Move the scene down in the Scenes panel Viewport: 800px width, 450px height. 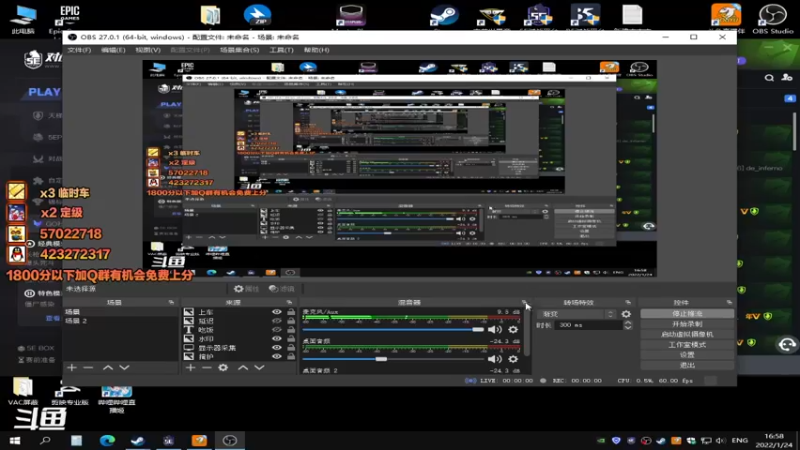click(x=124, y=367)
